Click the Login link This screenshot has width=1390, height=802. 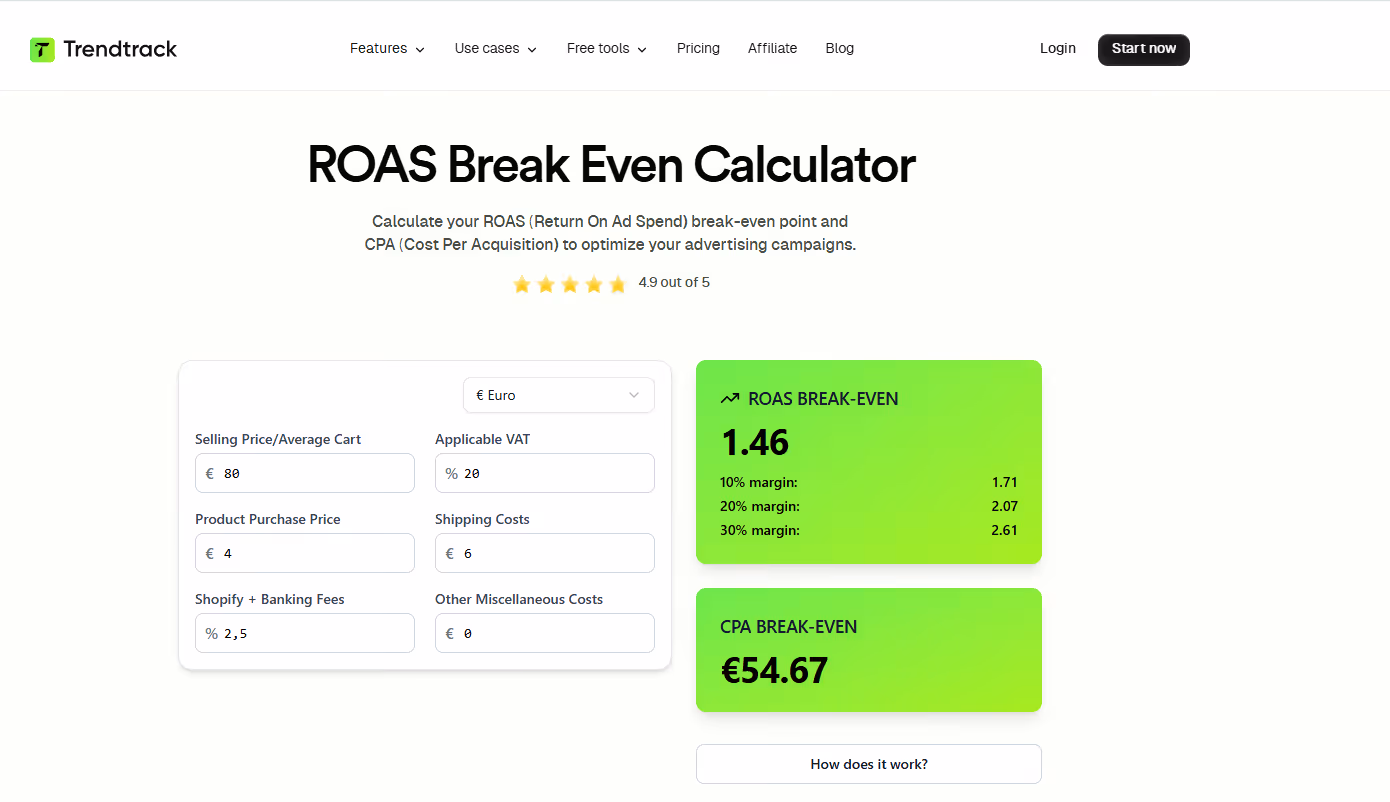[x=1057, y=48]
